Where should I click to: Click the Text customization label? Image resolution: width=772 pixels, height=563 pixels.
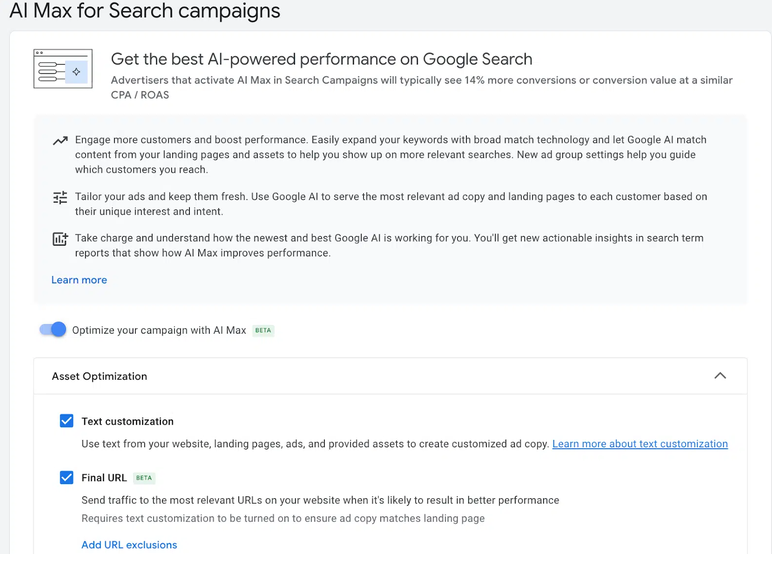click(x=128, y=421)
